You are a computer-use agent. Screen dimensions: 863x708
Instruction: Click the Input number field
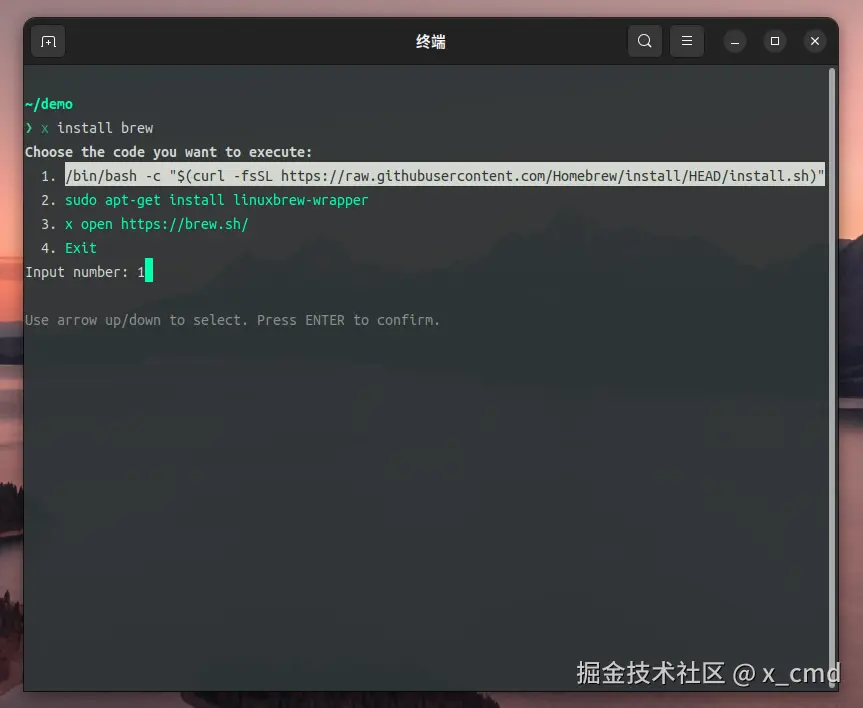(89, 272)
